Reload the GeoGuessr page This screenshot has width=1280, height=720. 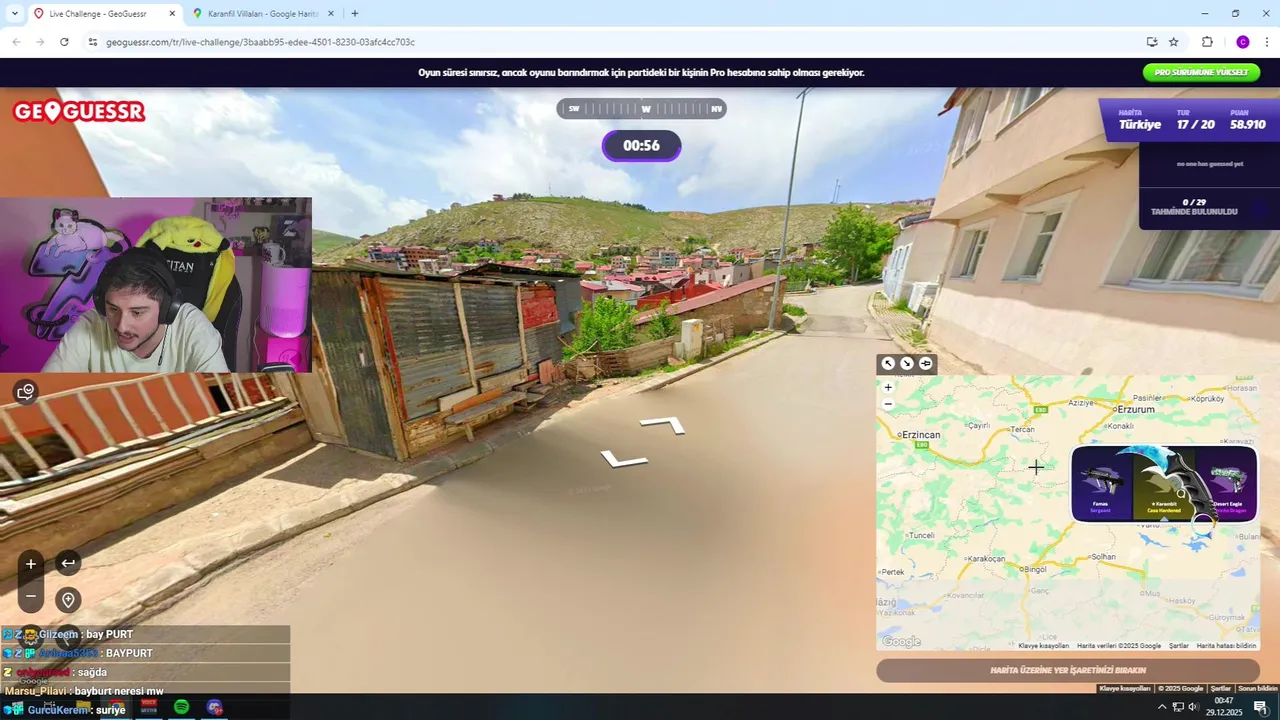(64, 42)
